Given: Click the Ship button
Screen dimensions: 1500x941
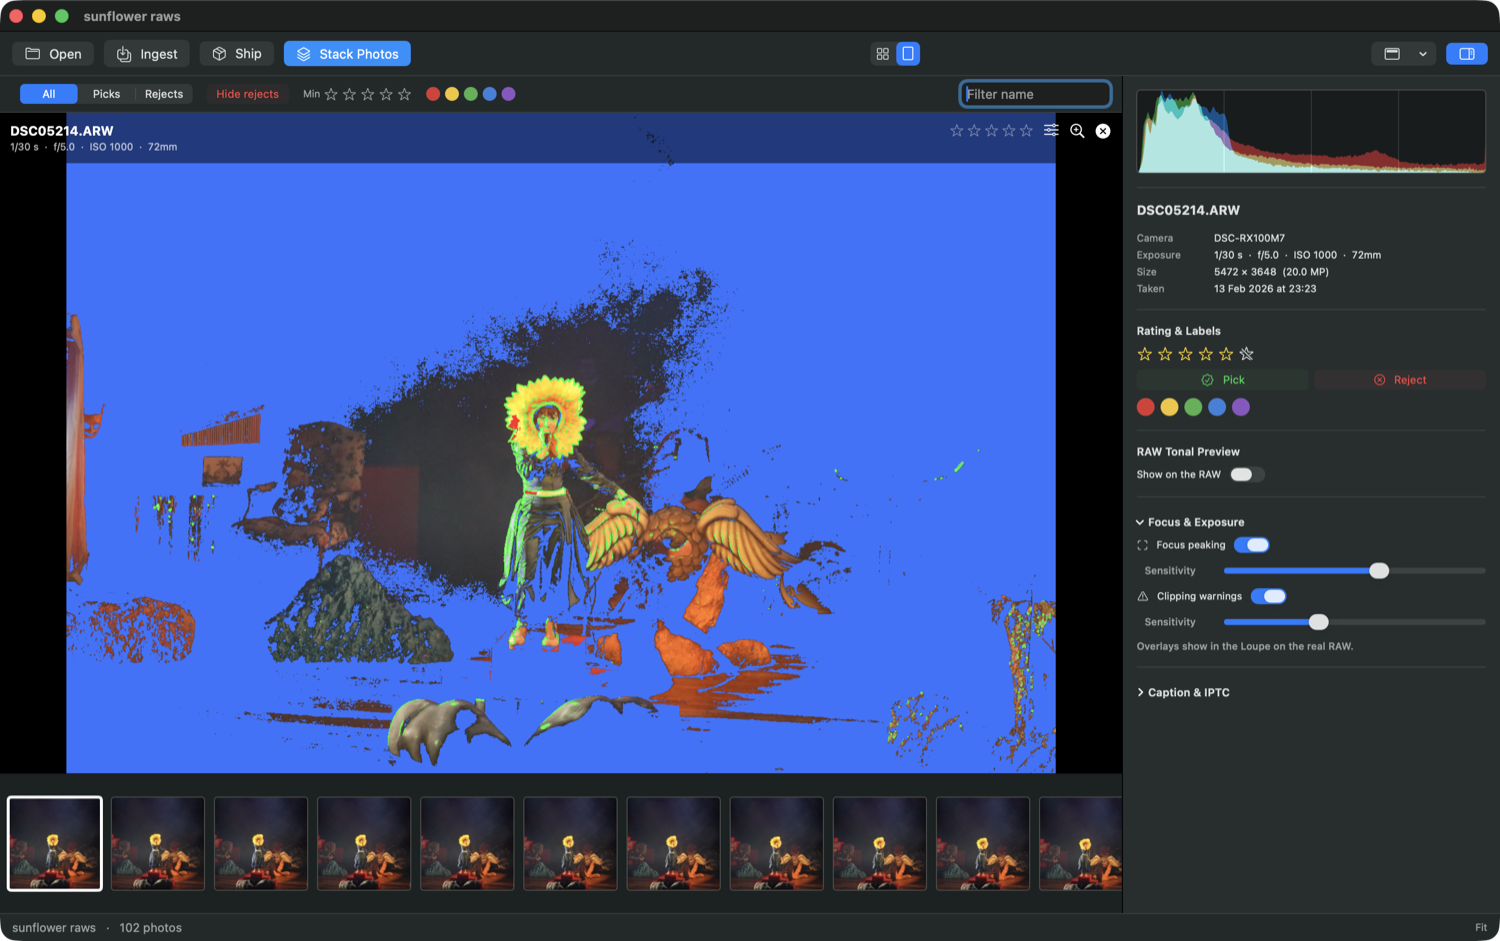Looking at the screenshot, I should [237, 54].
